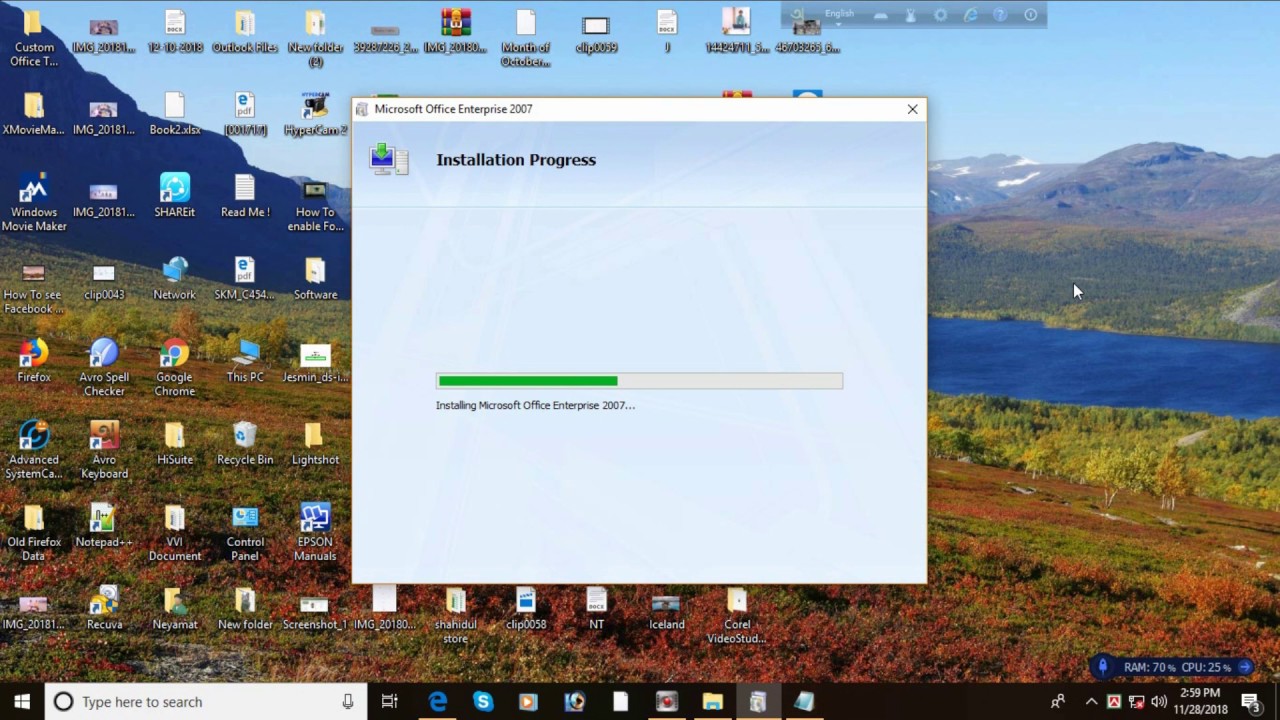Open the People icon in taskbar
The image size is (1280, 720).
click(1057, 702)
